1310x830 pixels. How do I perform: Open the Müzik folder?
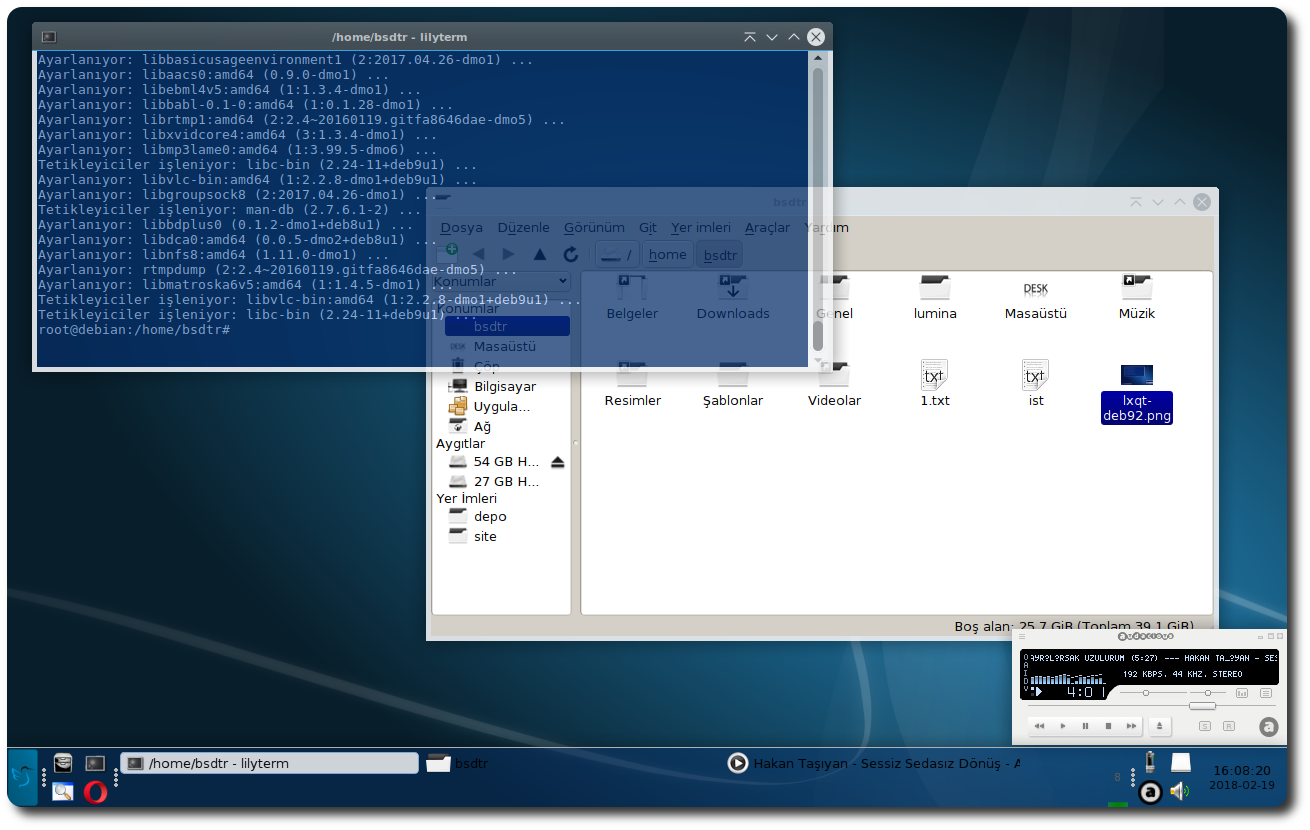pos(1137,298)
